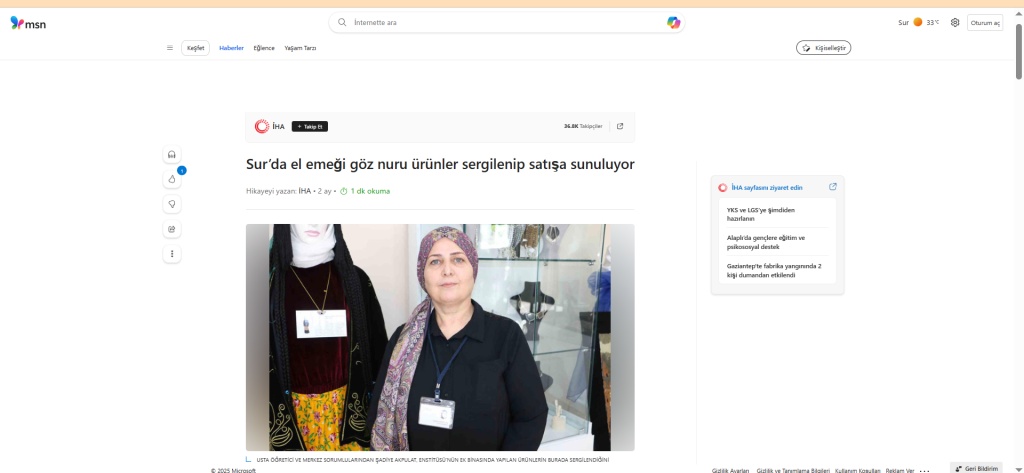The image size is (1024, 473).
Task: Share the article via share icon
Action: coord(172,229)
